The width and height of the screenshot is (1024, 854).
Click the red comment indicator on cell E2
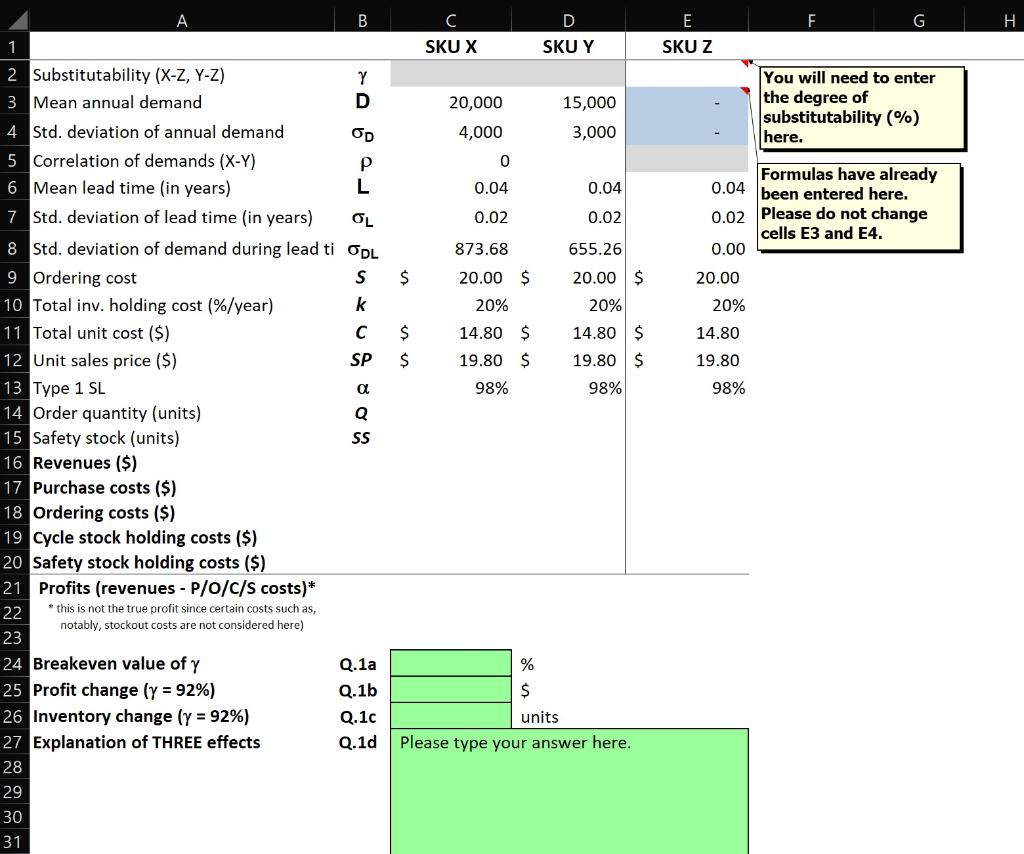pyautogui.click(x=744, y=63)
